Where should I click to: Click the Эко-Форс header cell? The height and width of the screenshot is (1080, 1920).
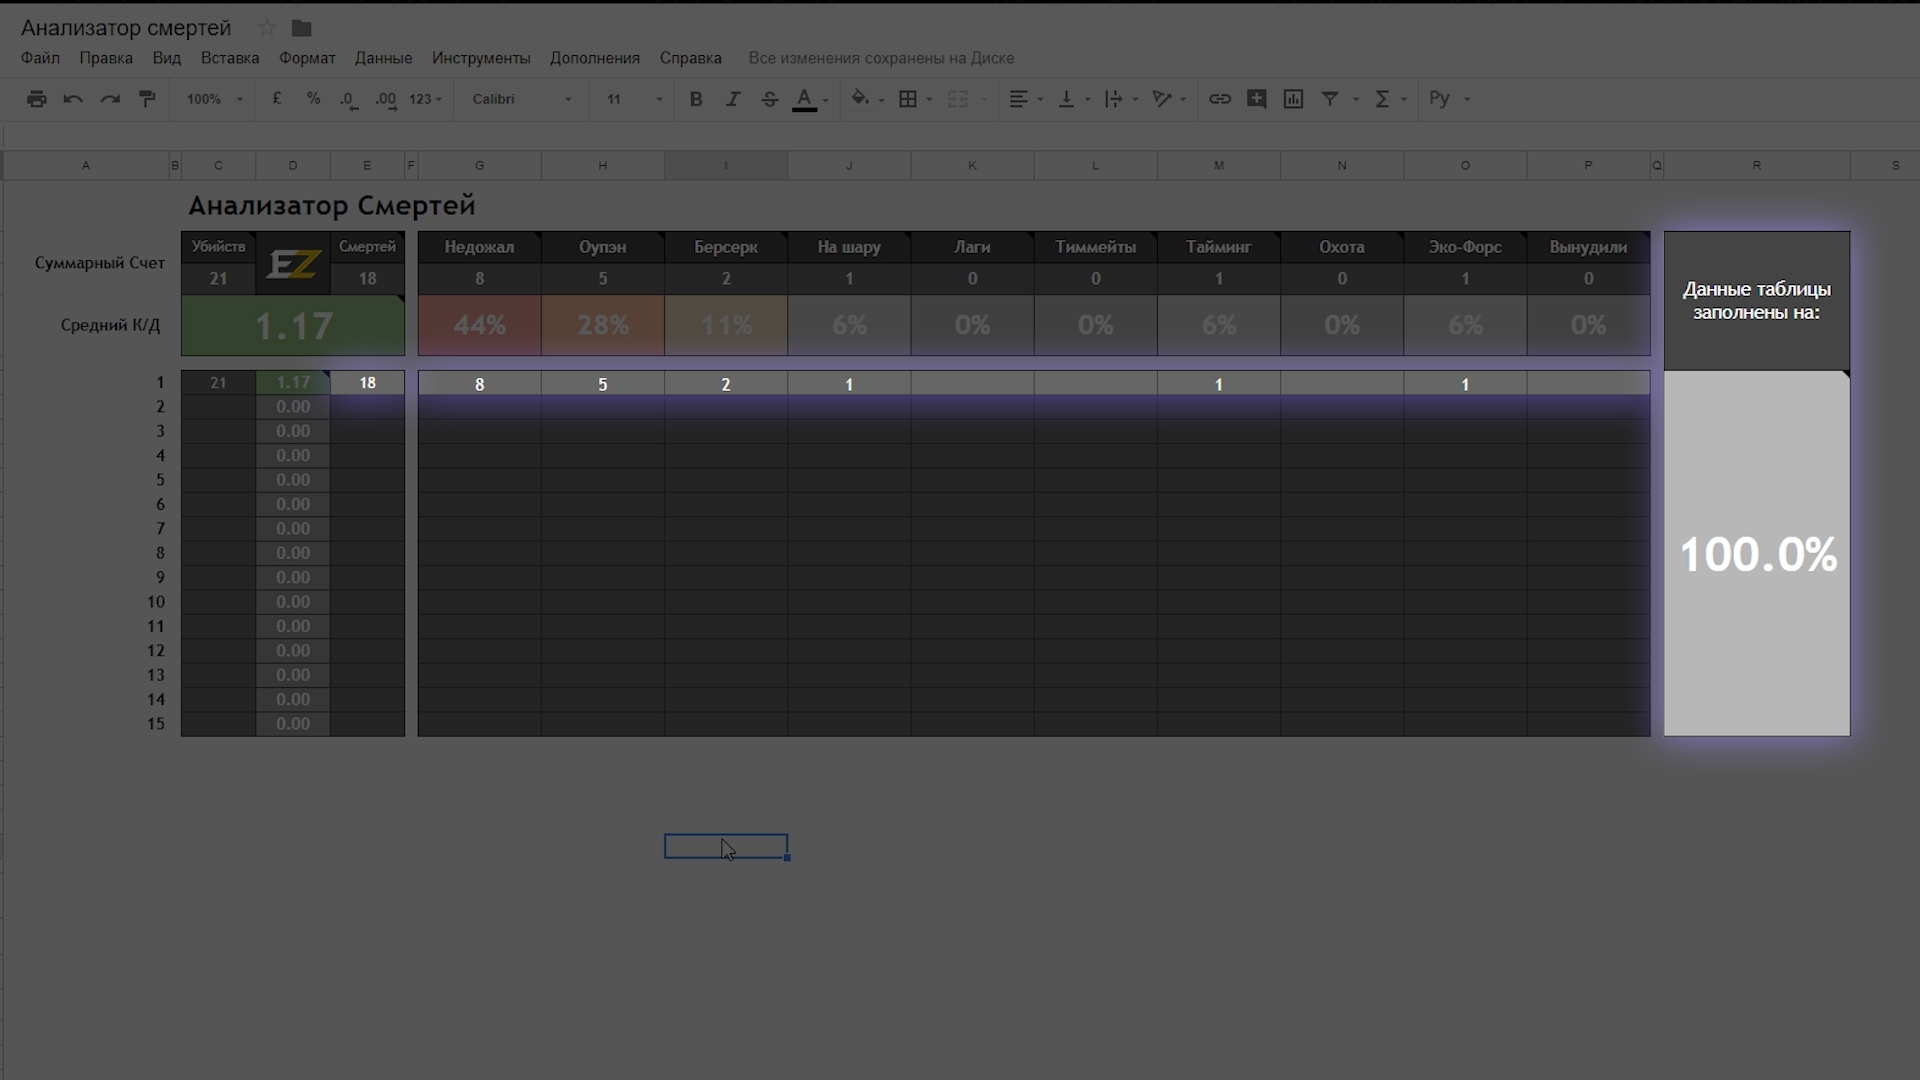[1465, 247]
